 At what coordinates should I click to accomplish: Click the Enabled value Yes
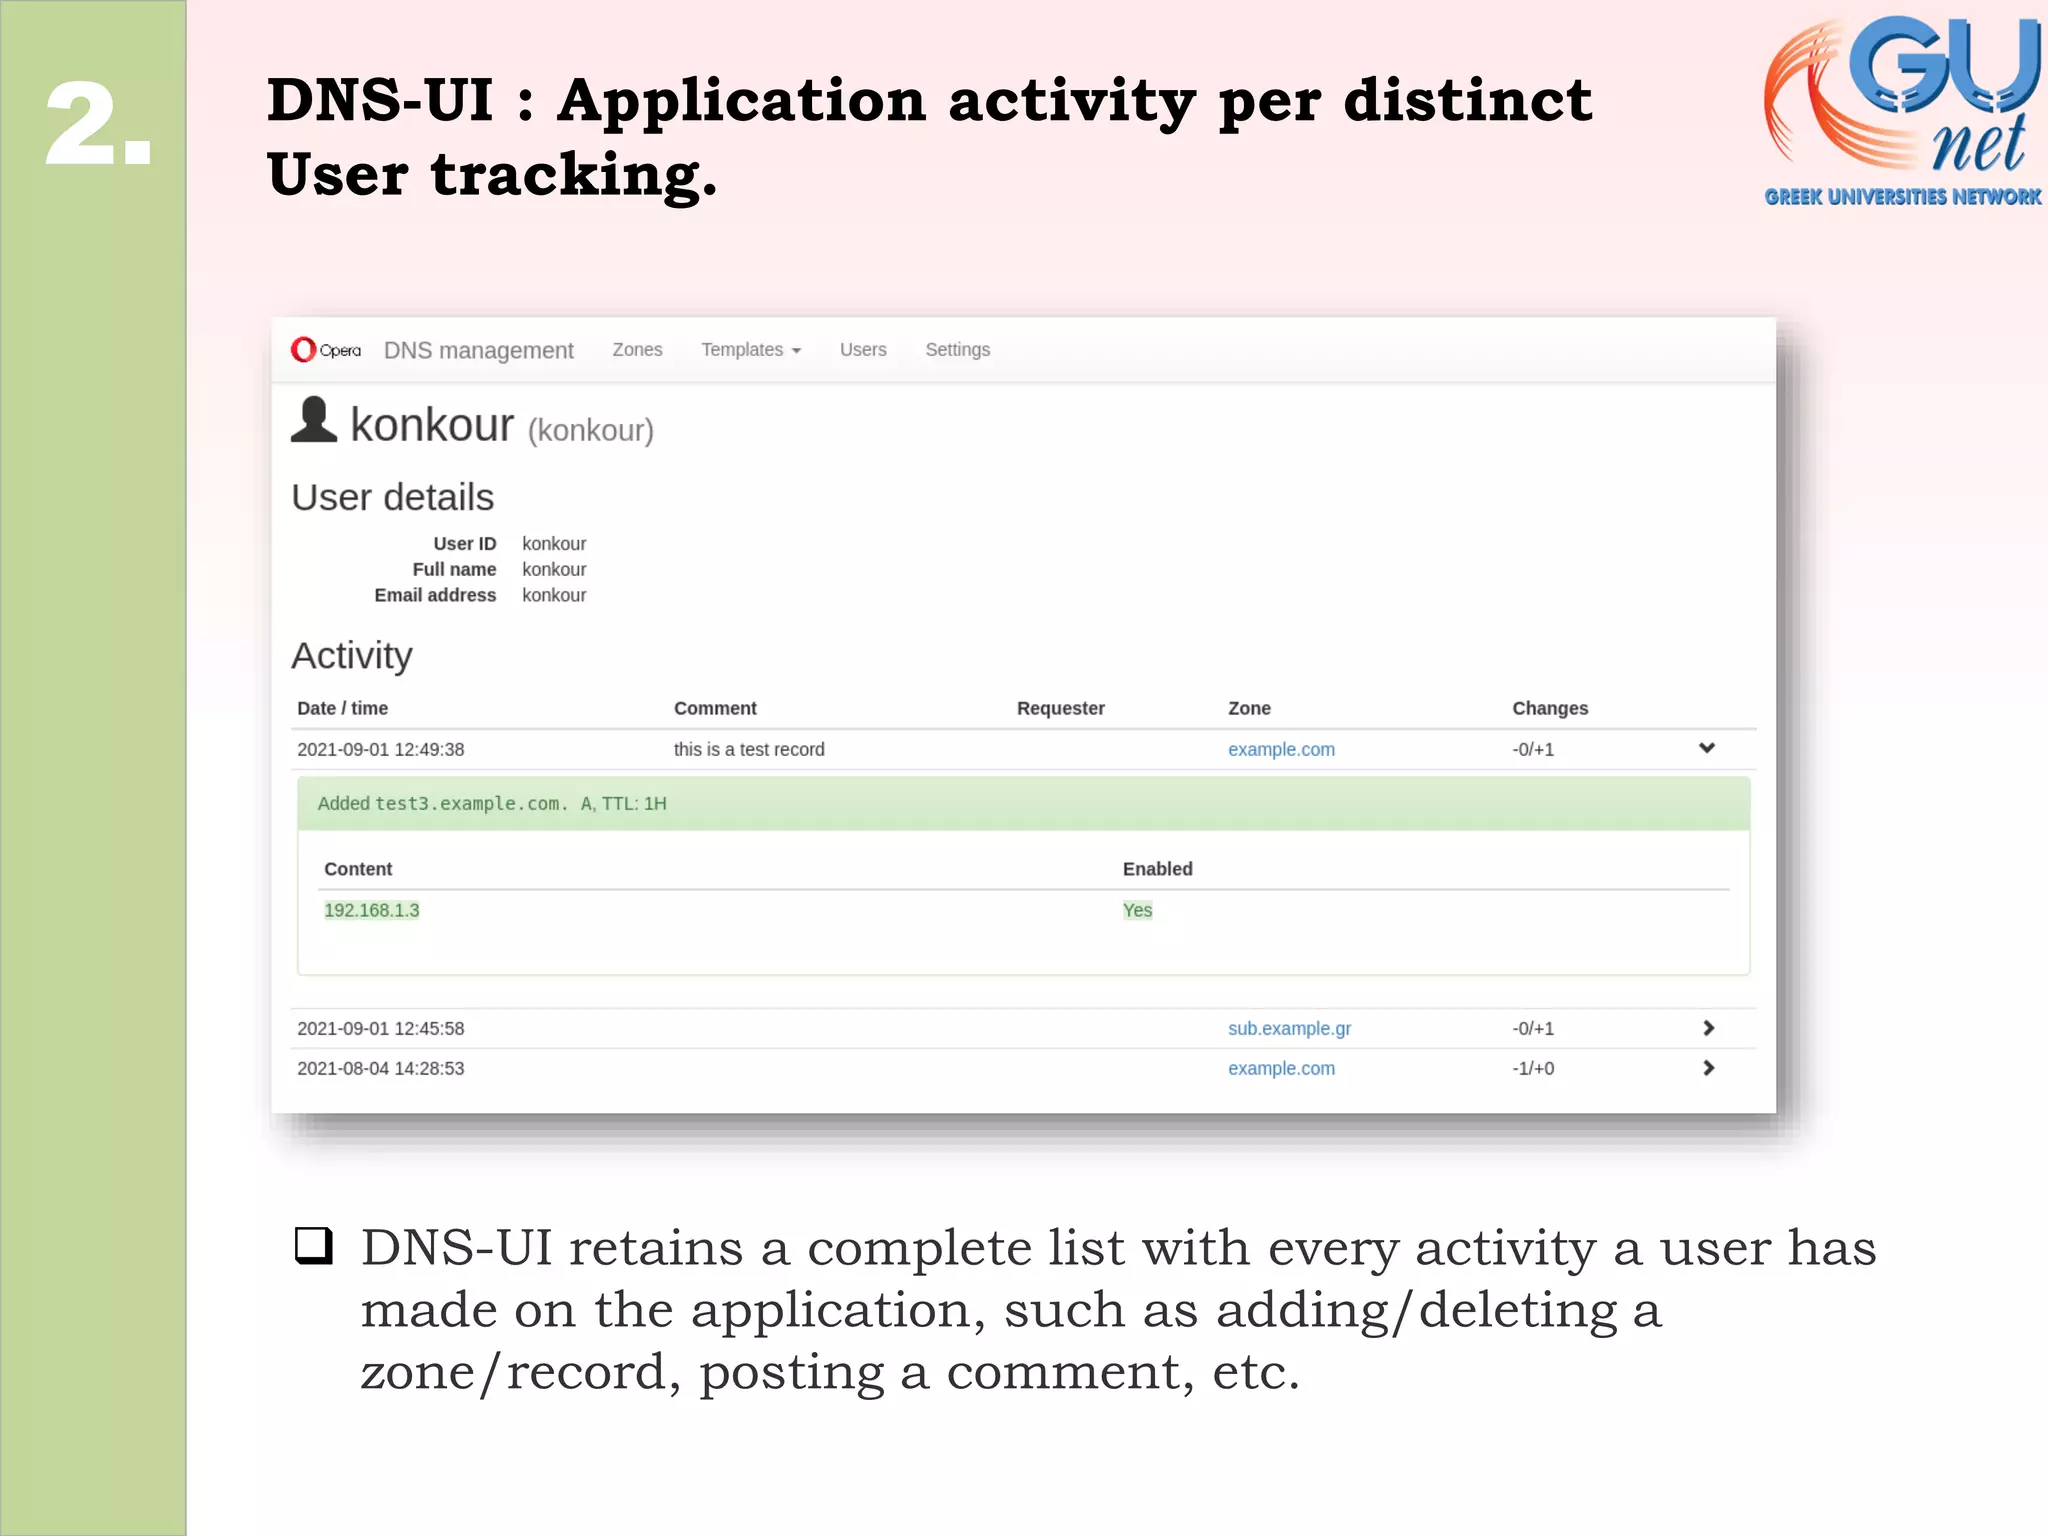tap(1137, 910)
